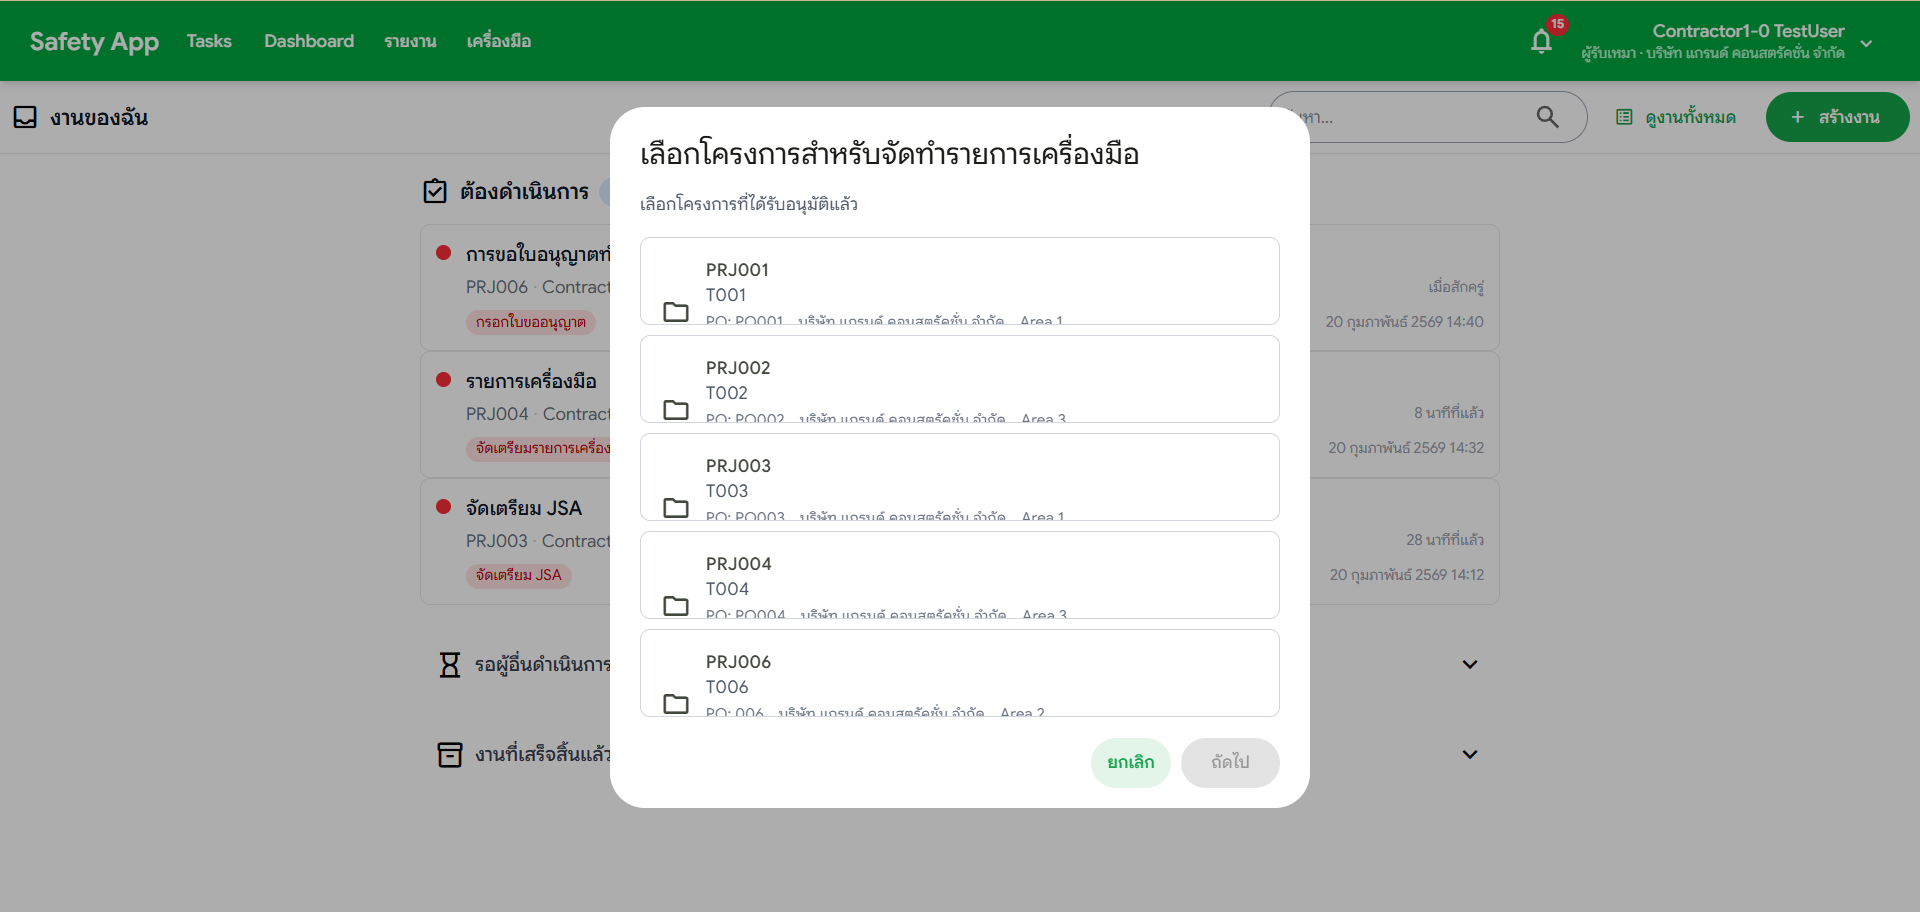The width and height of the screenshot is (1920, 912).
Task: Click the search magnifier icon
Action: [x=1547, y=117]
